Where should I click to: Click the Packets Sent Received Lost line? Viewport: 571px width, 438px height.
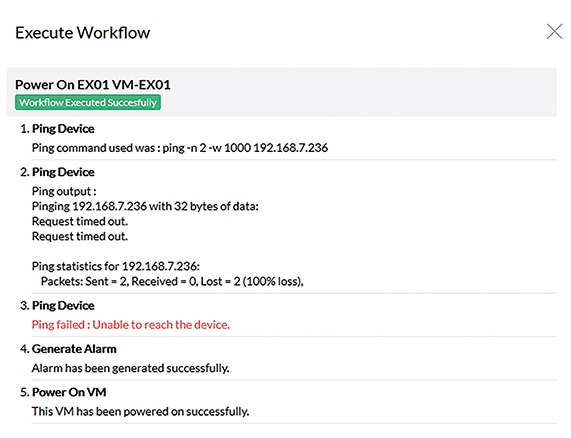coord(172,281)
